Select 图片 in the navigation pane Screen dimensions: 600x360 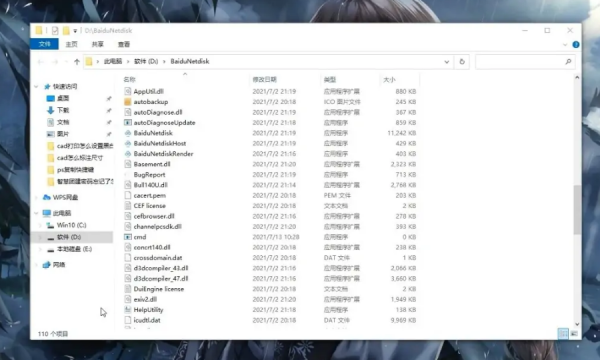[63, 134]
